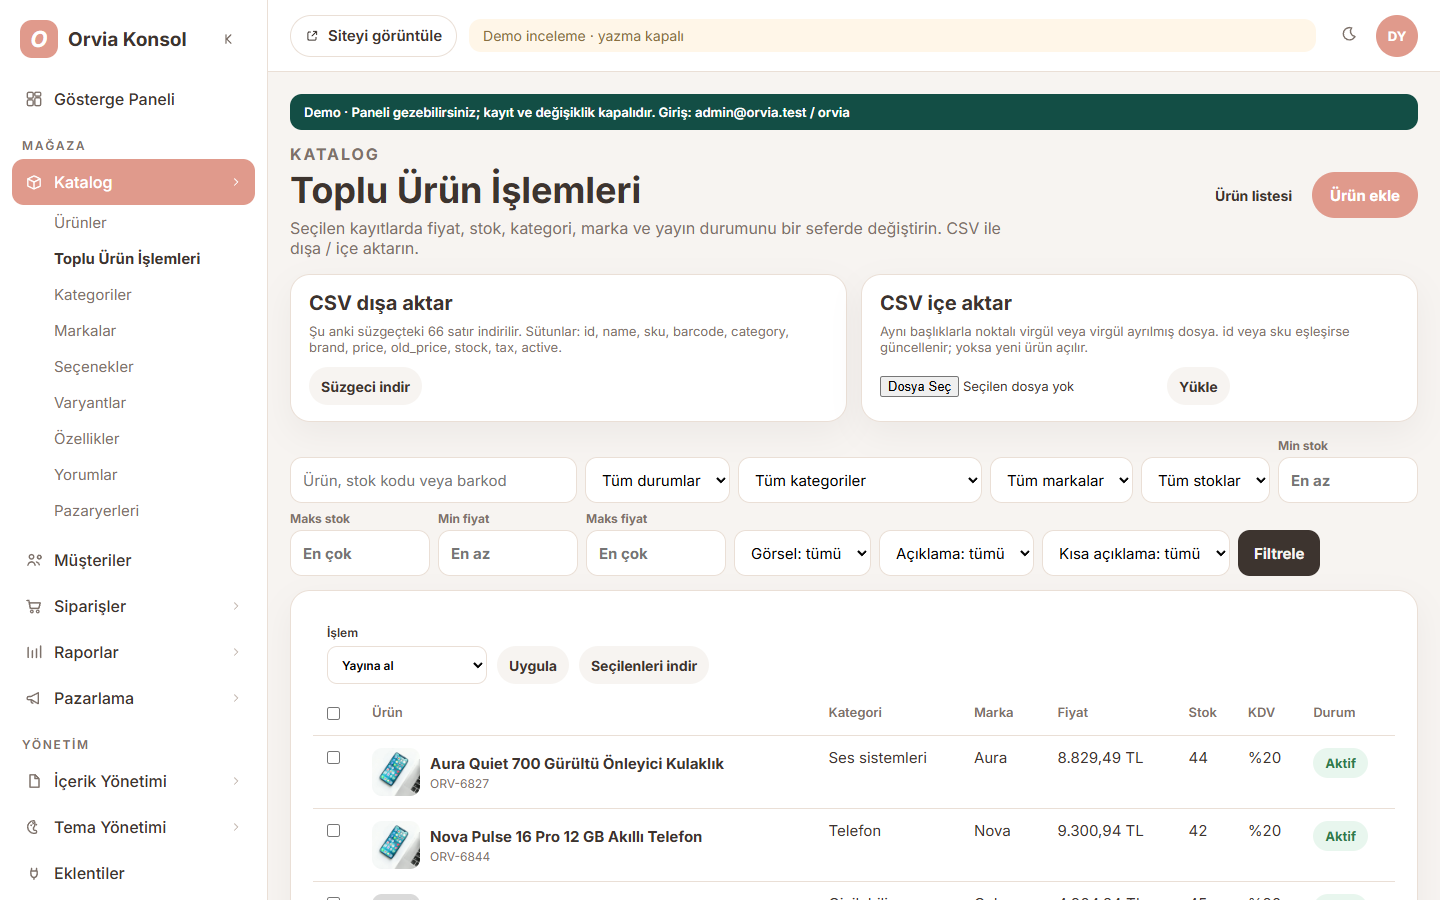Image resolution: width=1440 pixels, height=900 pixels.
Task: Click the Tema Yönetimi palette icon
Action: [x=34, y=827]
